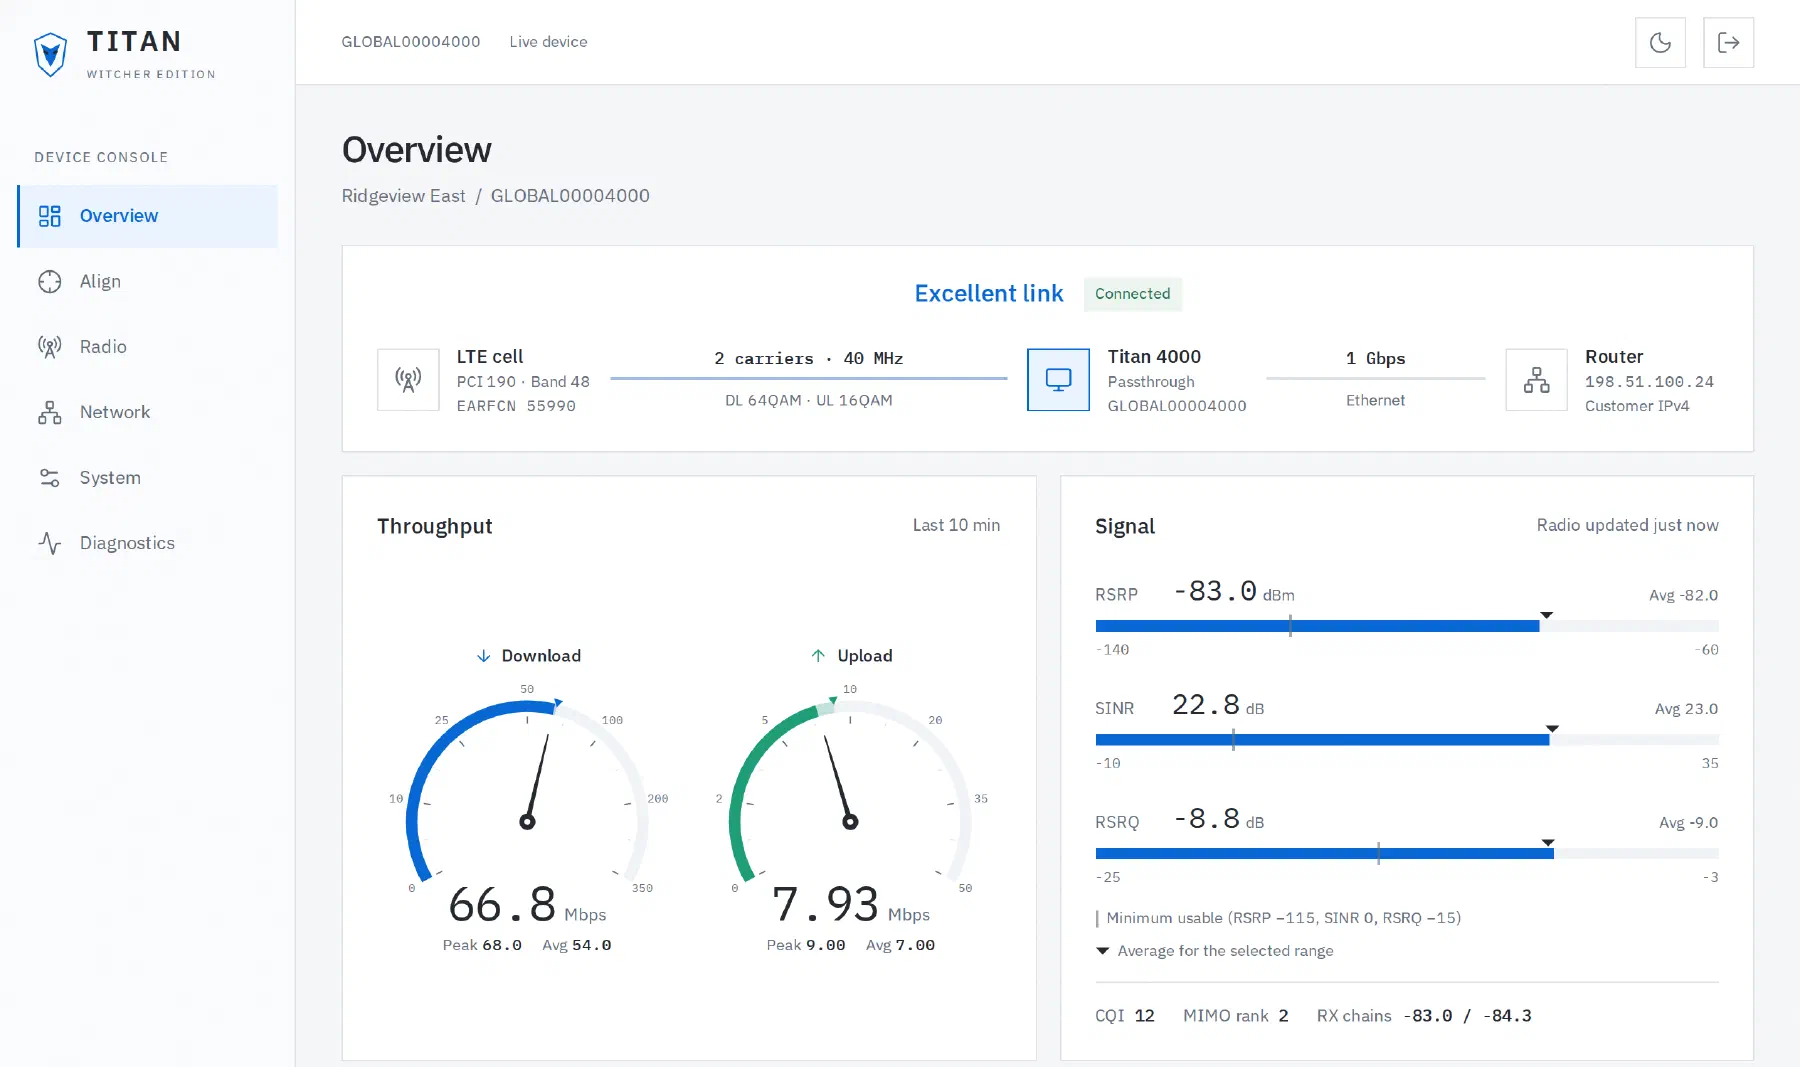Open the Diagnostics page
Viewport: 1800px width, 1067px height.
click(x=148, y=543)
